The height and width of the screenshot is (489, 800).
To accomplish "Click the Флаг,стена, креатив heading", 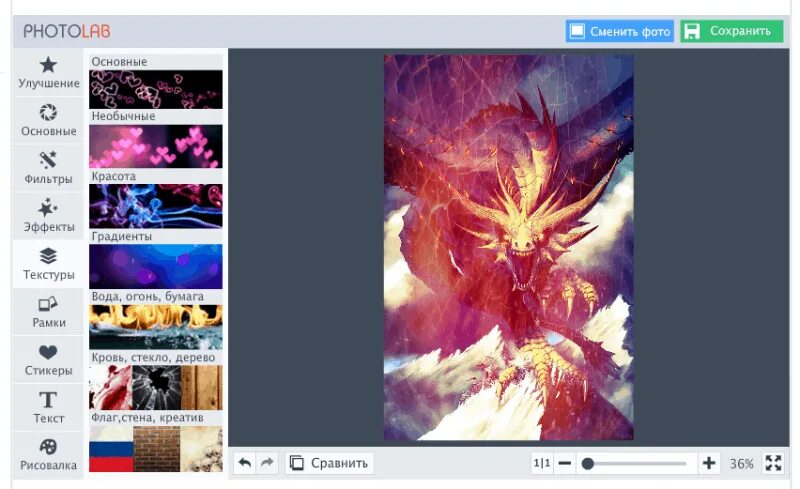I will coord(147,418).
